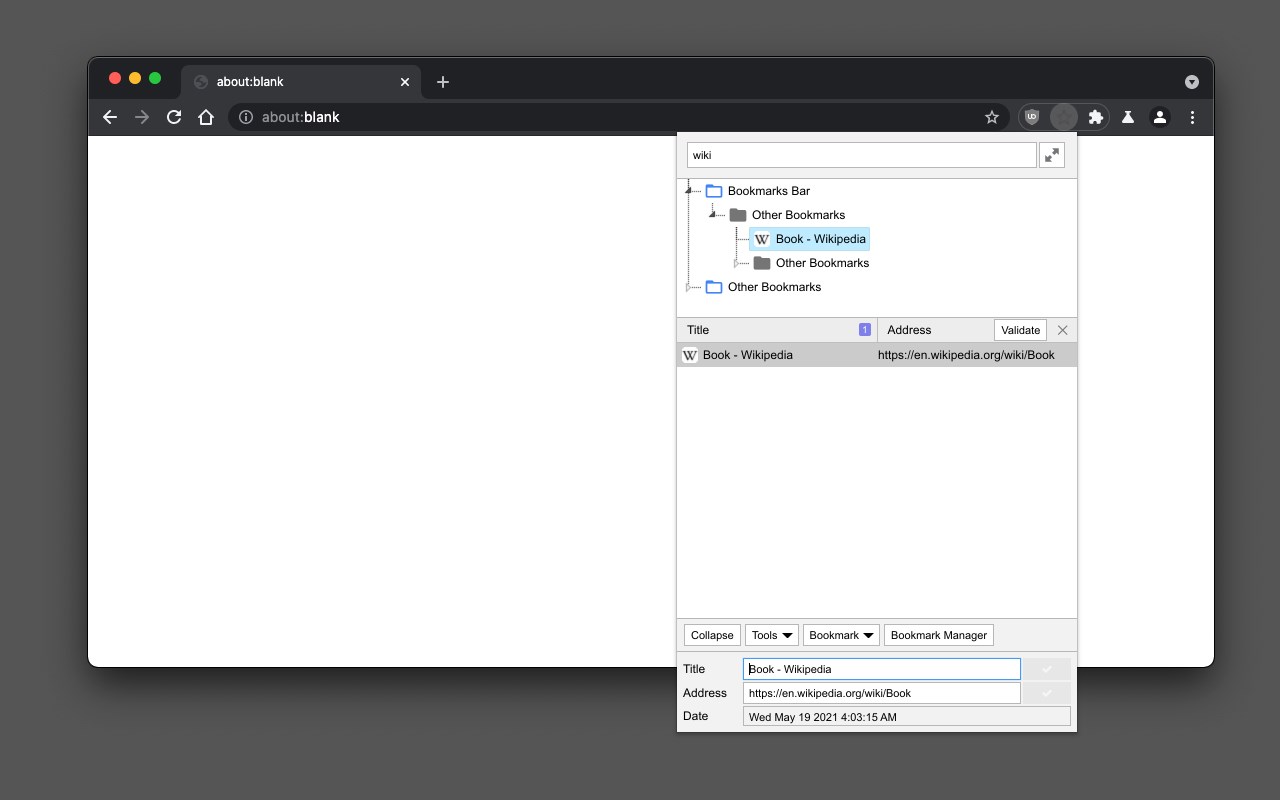Focus the Title input field
1280x800 pixels.
(882, 669)
